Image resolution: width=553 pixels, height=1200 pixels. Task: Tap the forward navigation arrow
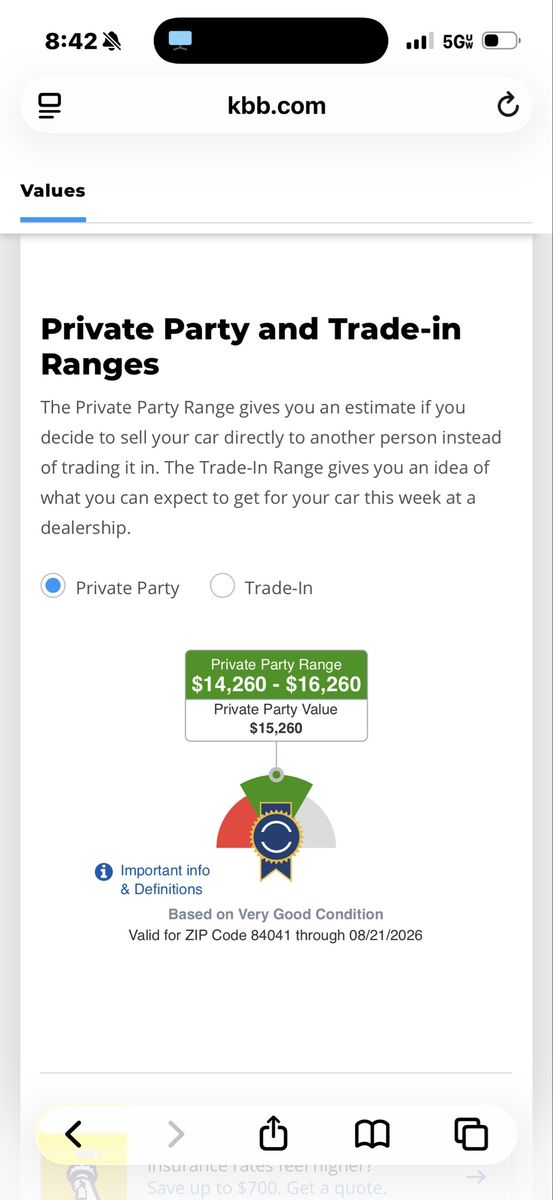pos(176,1133)
